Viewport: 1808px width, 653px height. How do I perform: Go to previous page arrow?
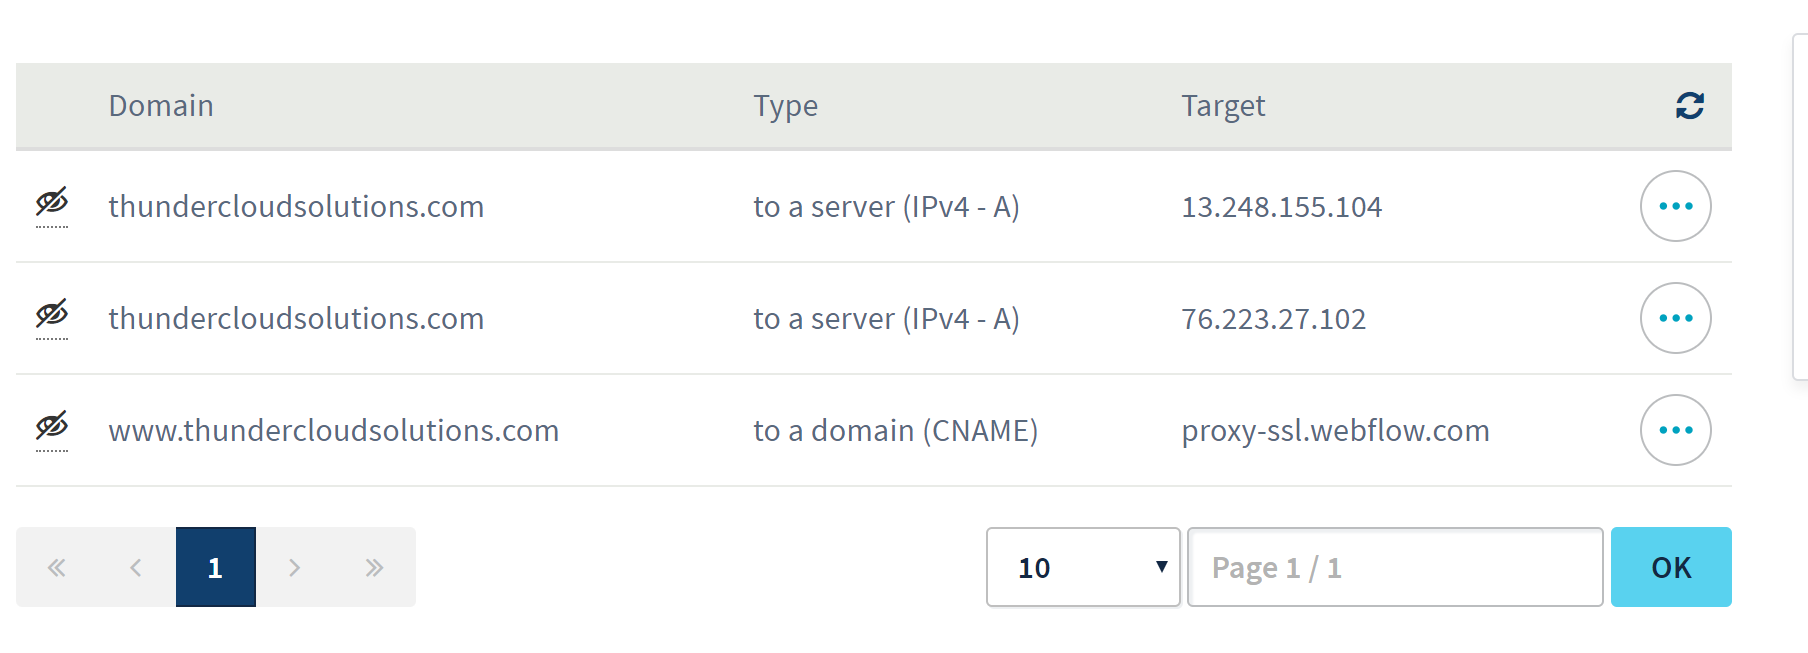click(136, 568)
